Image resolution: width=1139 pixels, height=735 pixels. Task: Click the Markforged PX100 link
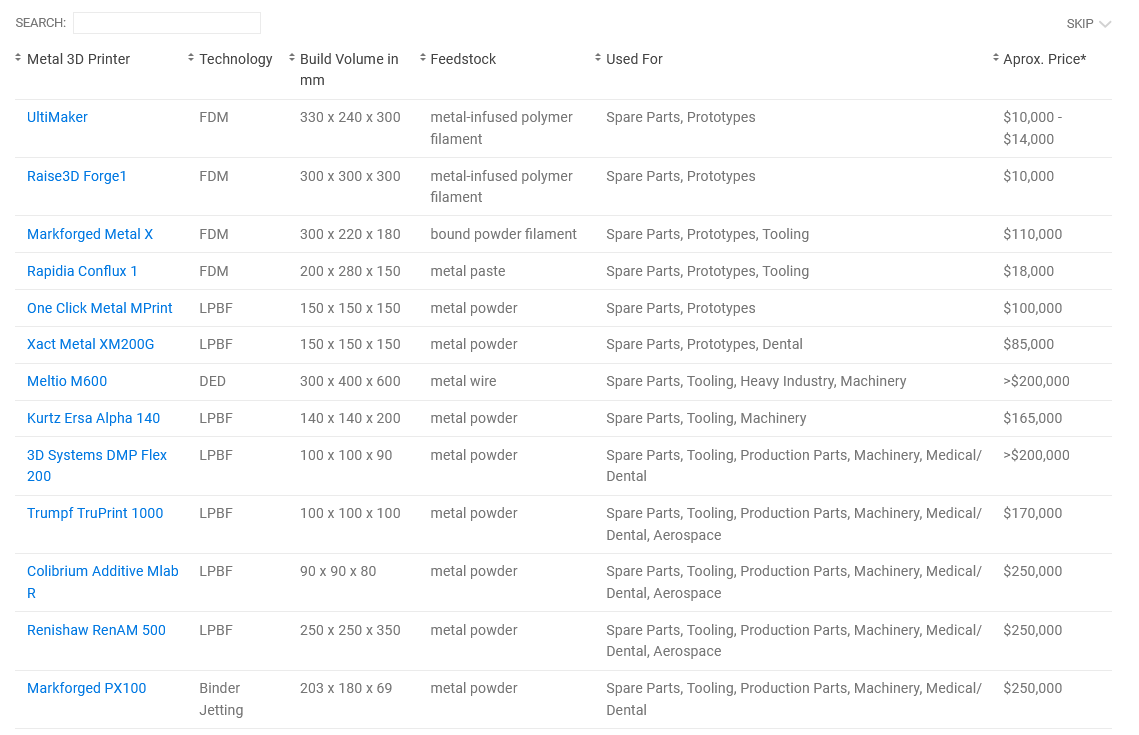coord(86,688)
